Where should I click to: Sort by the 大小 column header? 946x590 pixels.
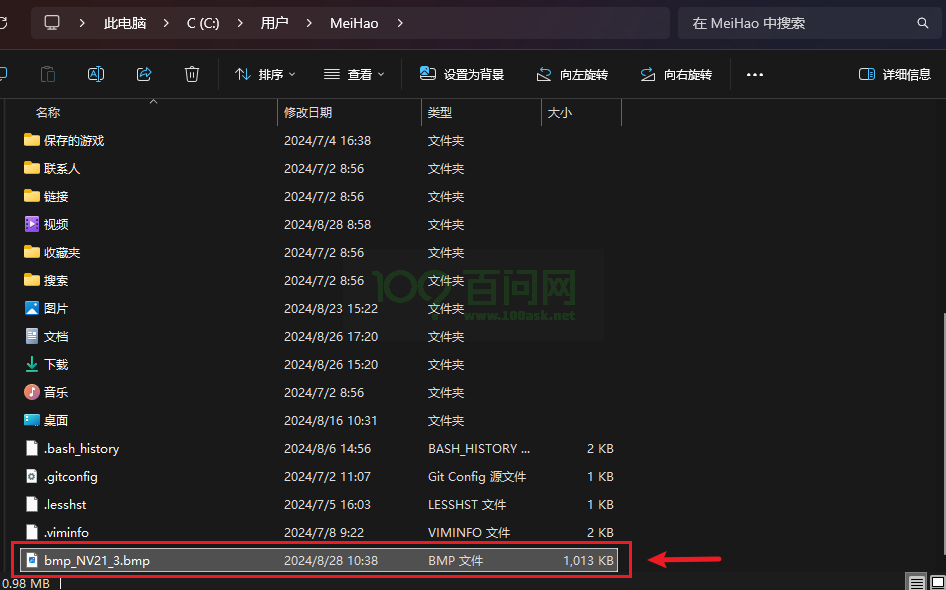pos(560,113)
